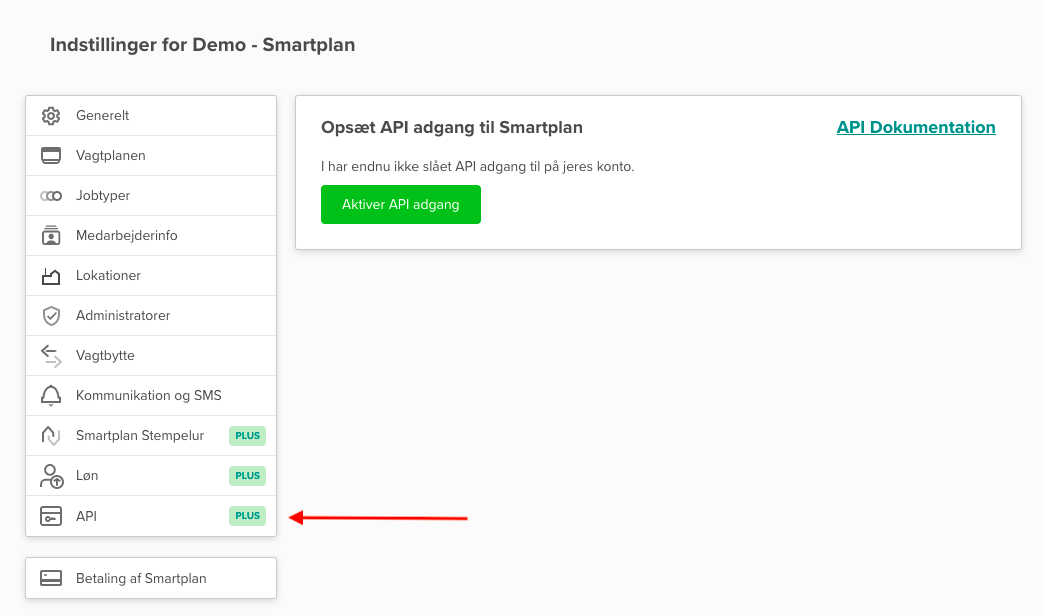Click the Administratorer shield icon
Screen dimensions: 1044x616
pos(51,316)
